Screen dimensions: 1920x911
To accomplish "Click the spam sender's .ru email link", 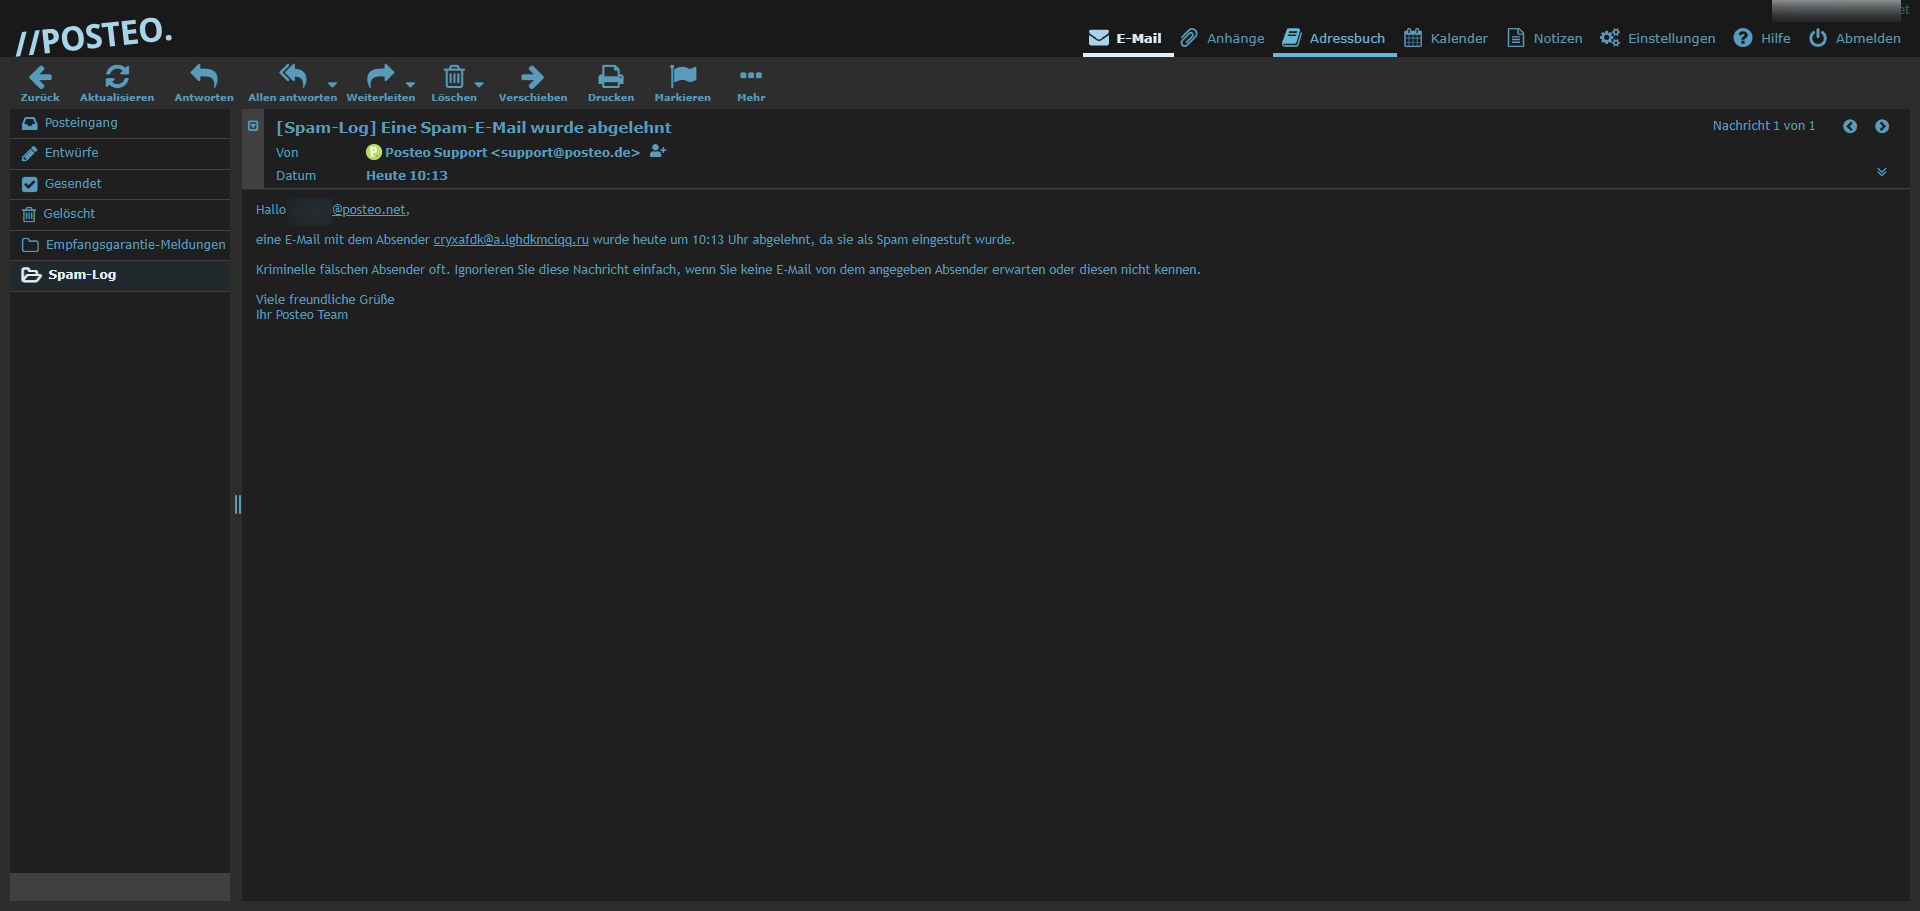I will (x=510, y=240).
